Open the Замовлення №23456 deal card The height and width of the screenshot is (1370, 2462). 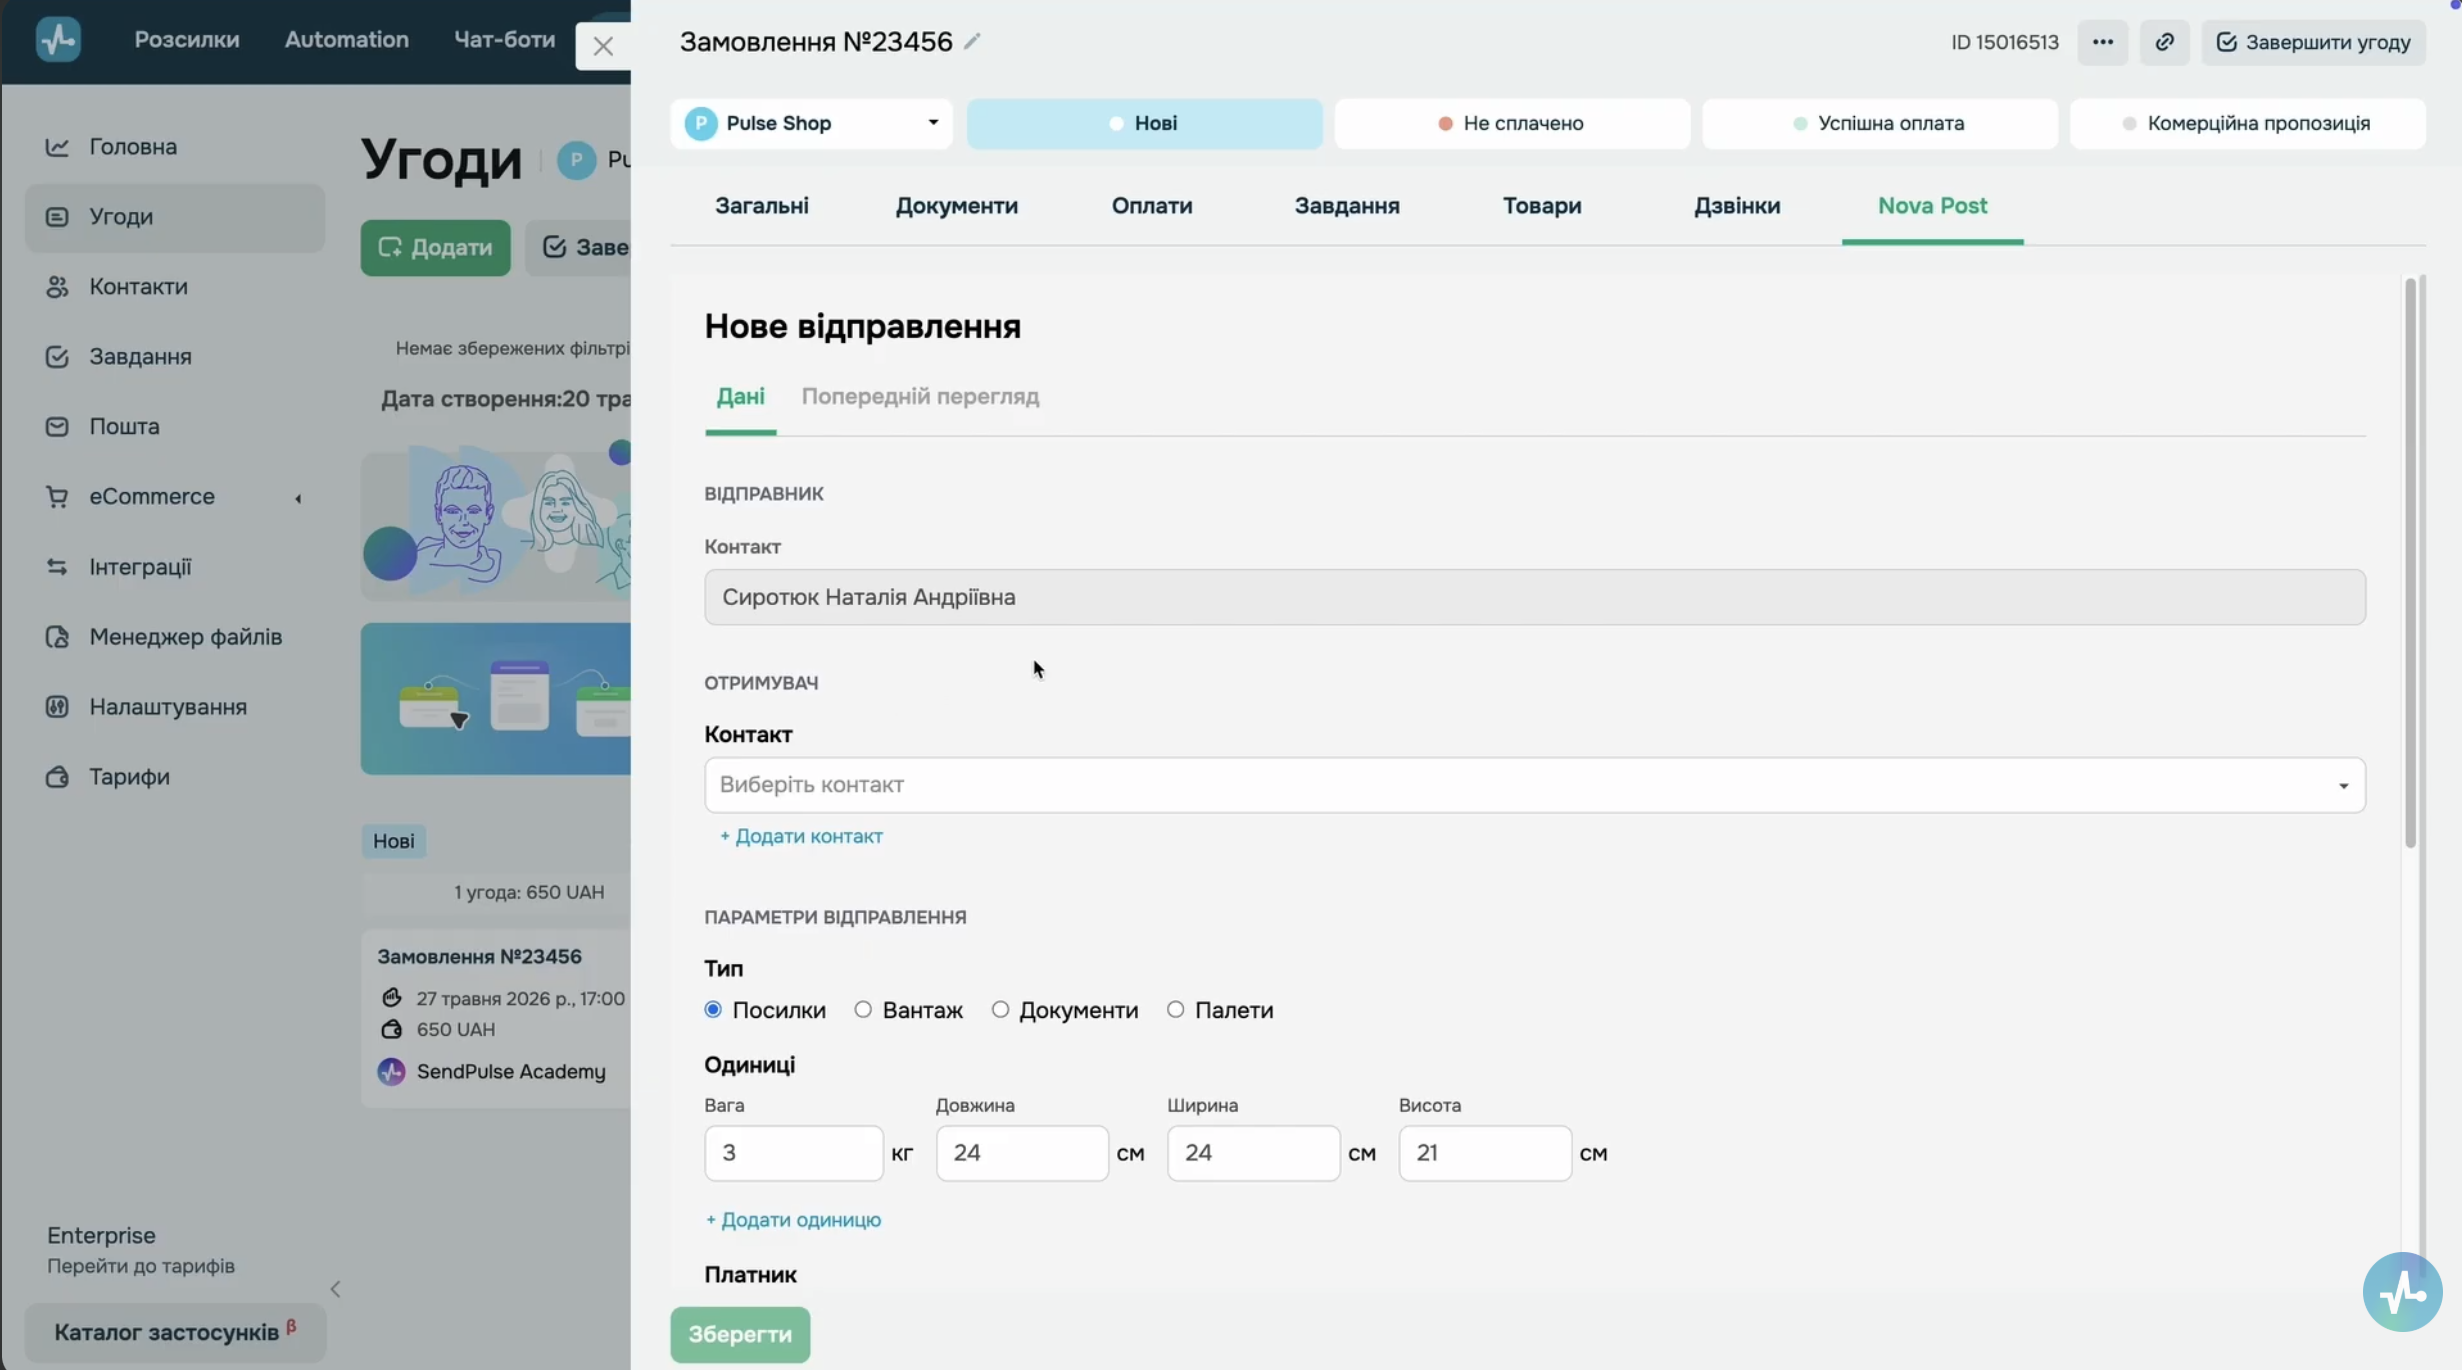point(496,1017)
